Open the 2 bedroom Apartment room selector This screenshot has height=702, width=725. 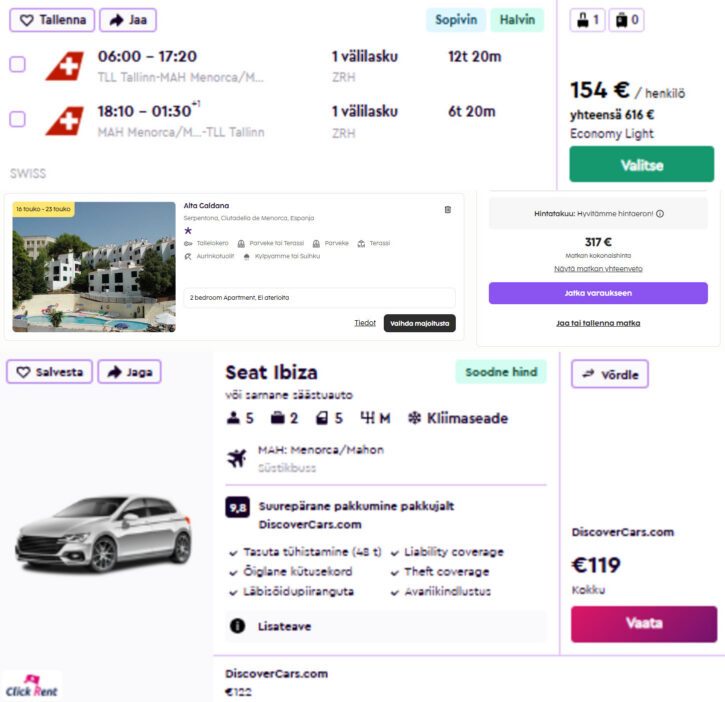[x=320, y=297]
